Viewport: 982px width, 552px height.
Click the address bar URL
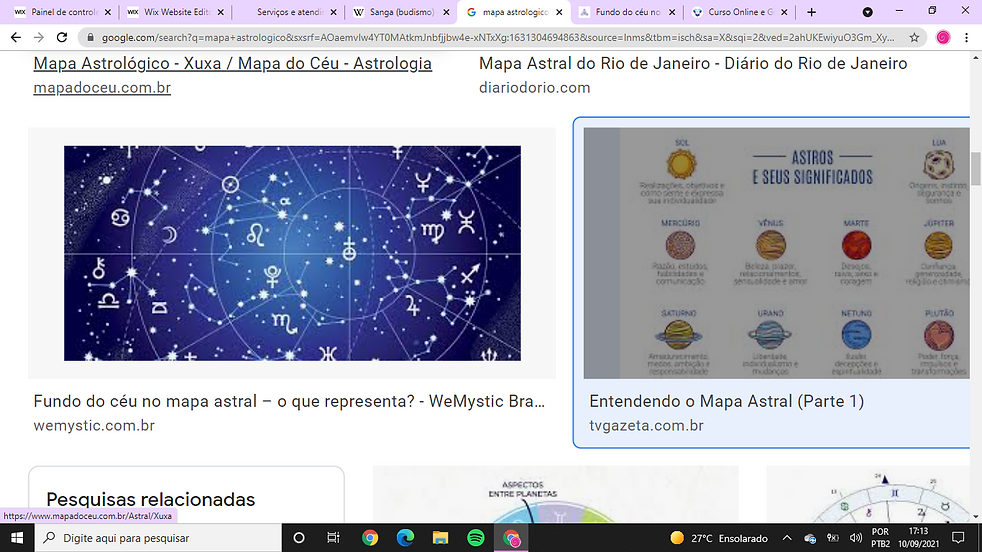[x=498, y=38]
